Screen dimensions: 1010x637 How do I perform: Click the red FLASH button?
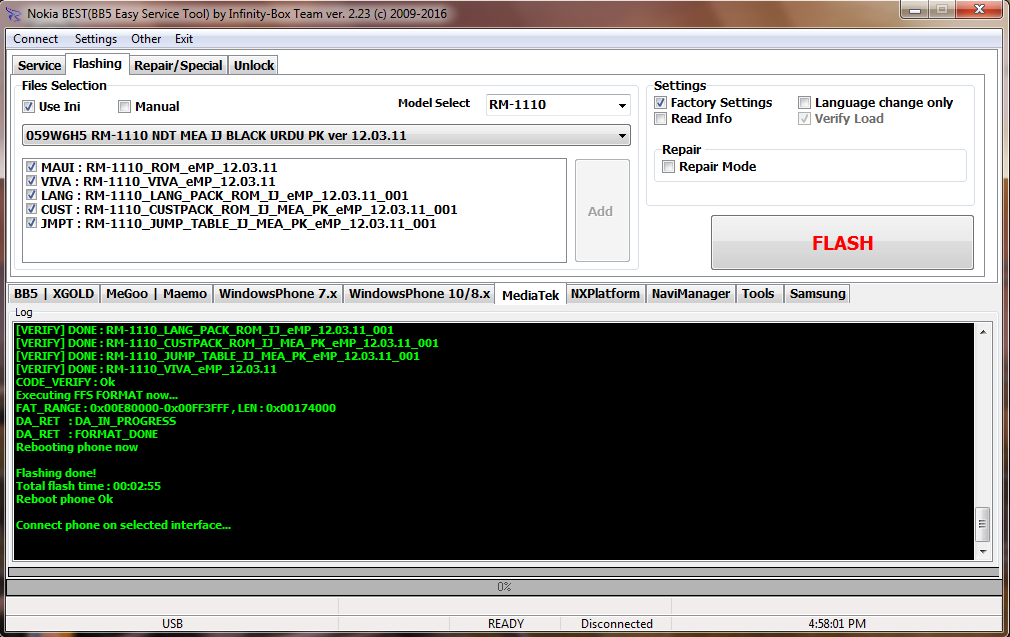(x=842, y=243)
